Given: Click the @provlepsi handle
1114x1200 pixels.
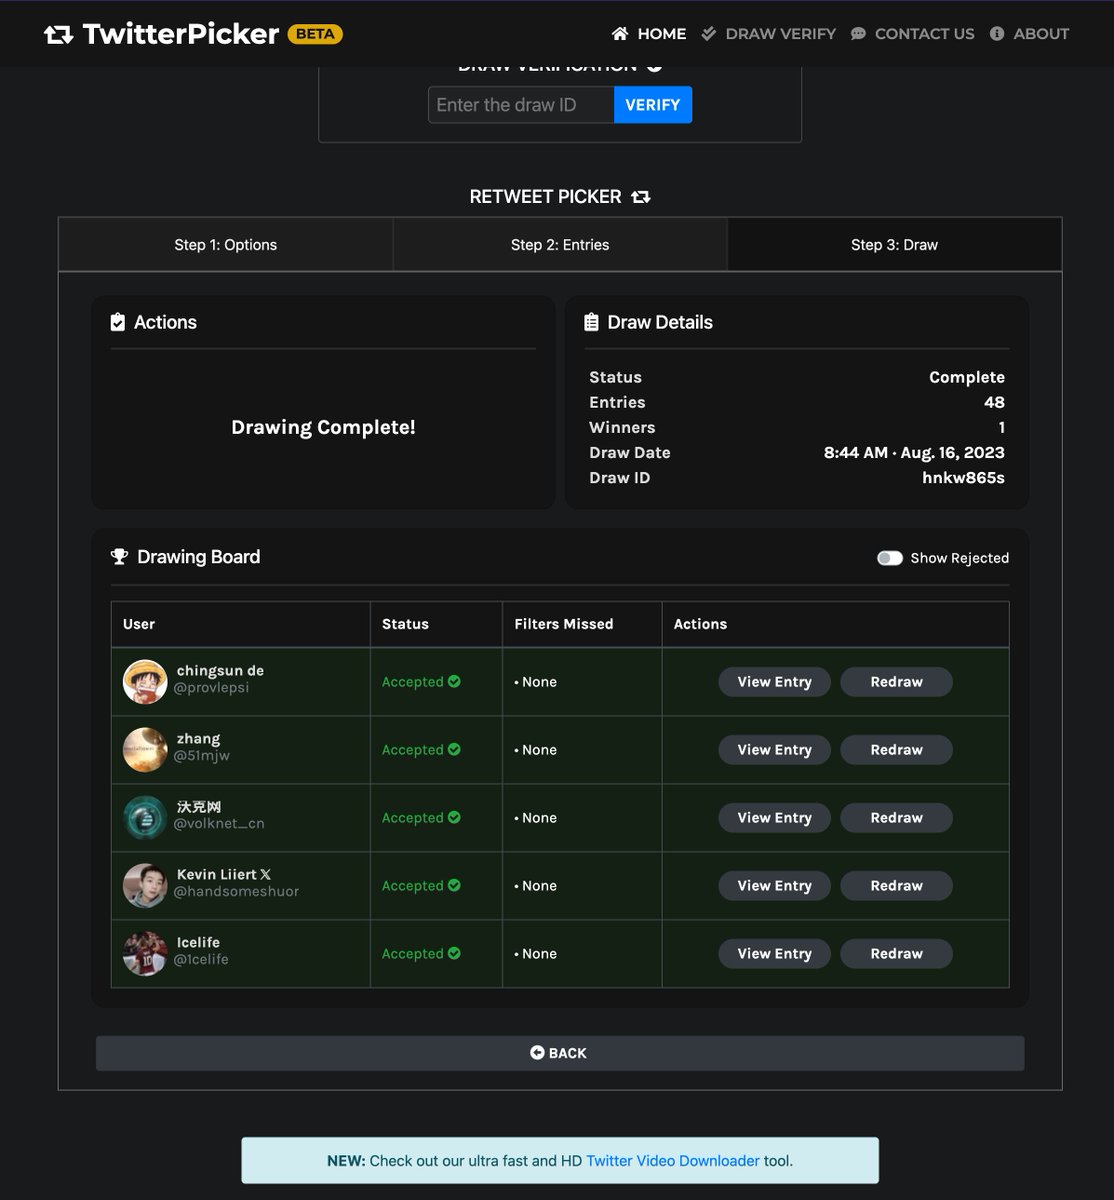Looking at the screenshot, I should [212, 688].
